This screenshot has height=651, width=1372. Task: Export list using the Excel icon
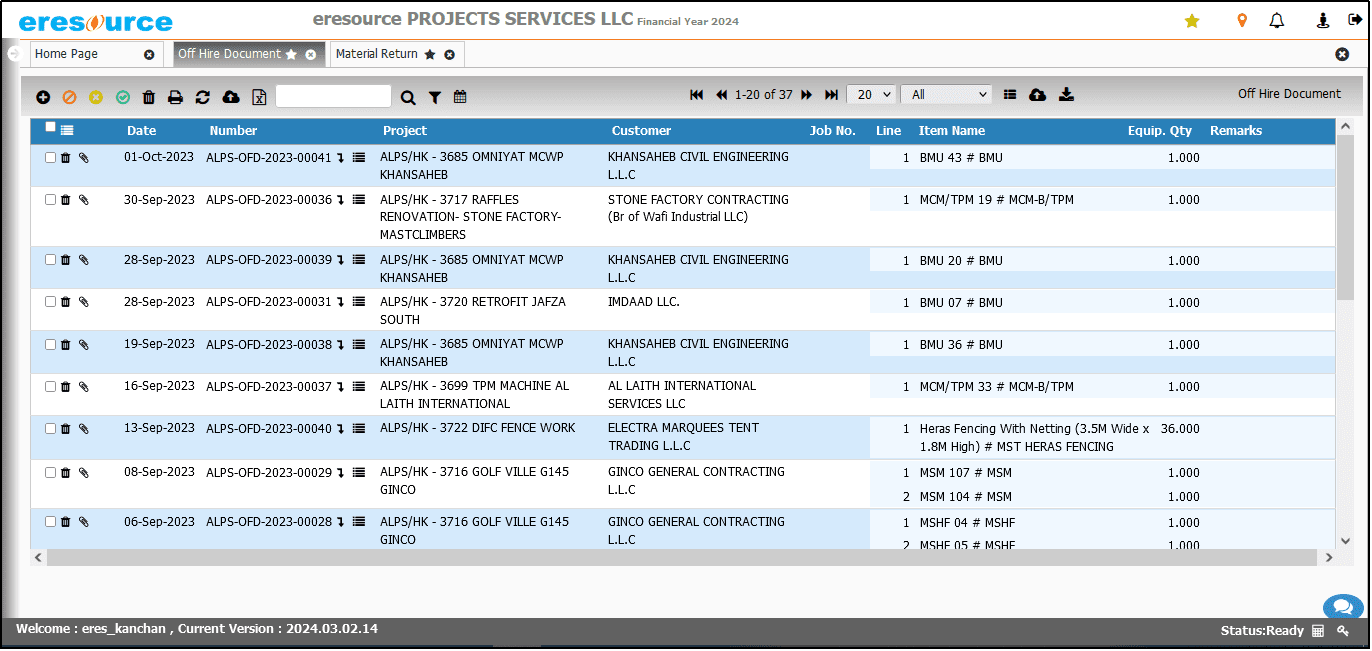point(259,97)
